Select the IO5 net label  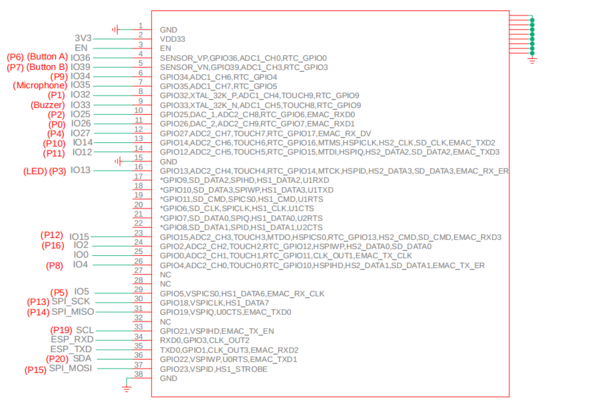(x=82, y=292)
